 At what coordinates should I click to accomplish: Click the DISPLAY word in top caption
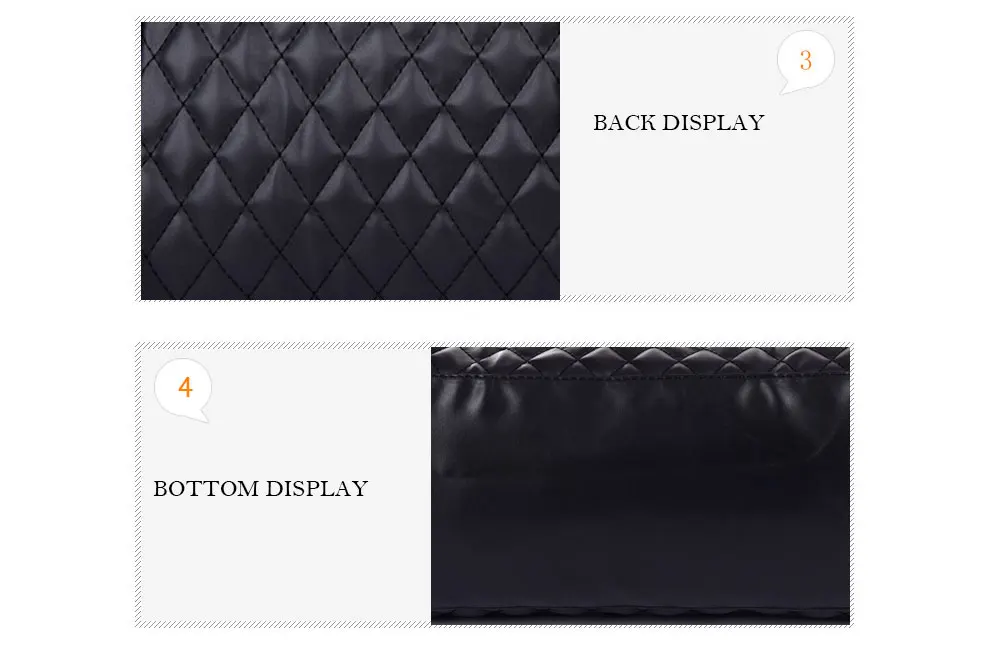[x=713, y=123]
